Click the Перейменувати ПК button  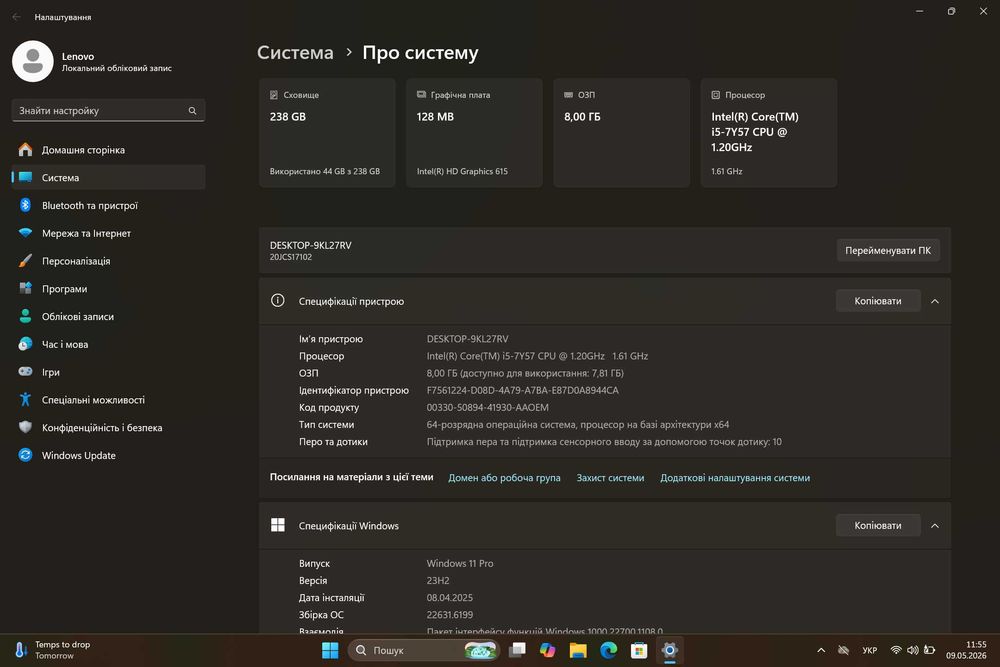click(888, 251)
